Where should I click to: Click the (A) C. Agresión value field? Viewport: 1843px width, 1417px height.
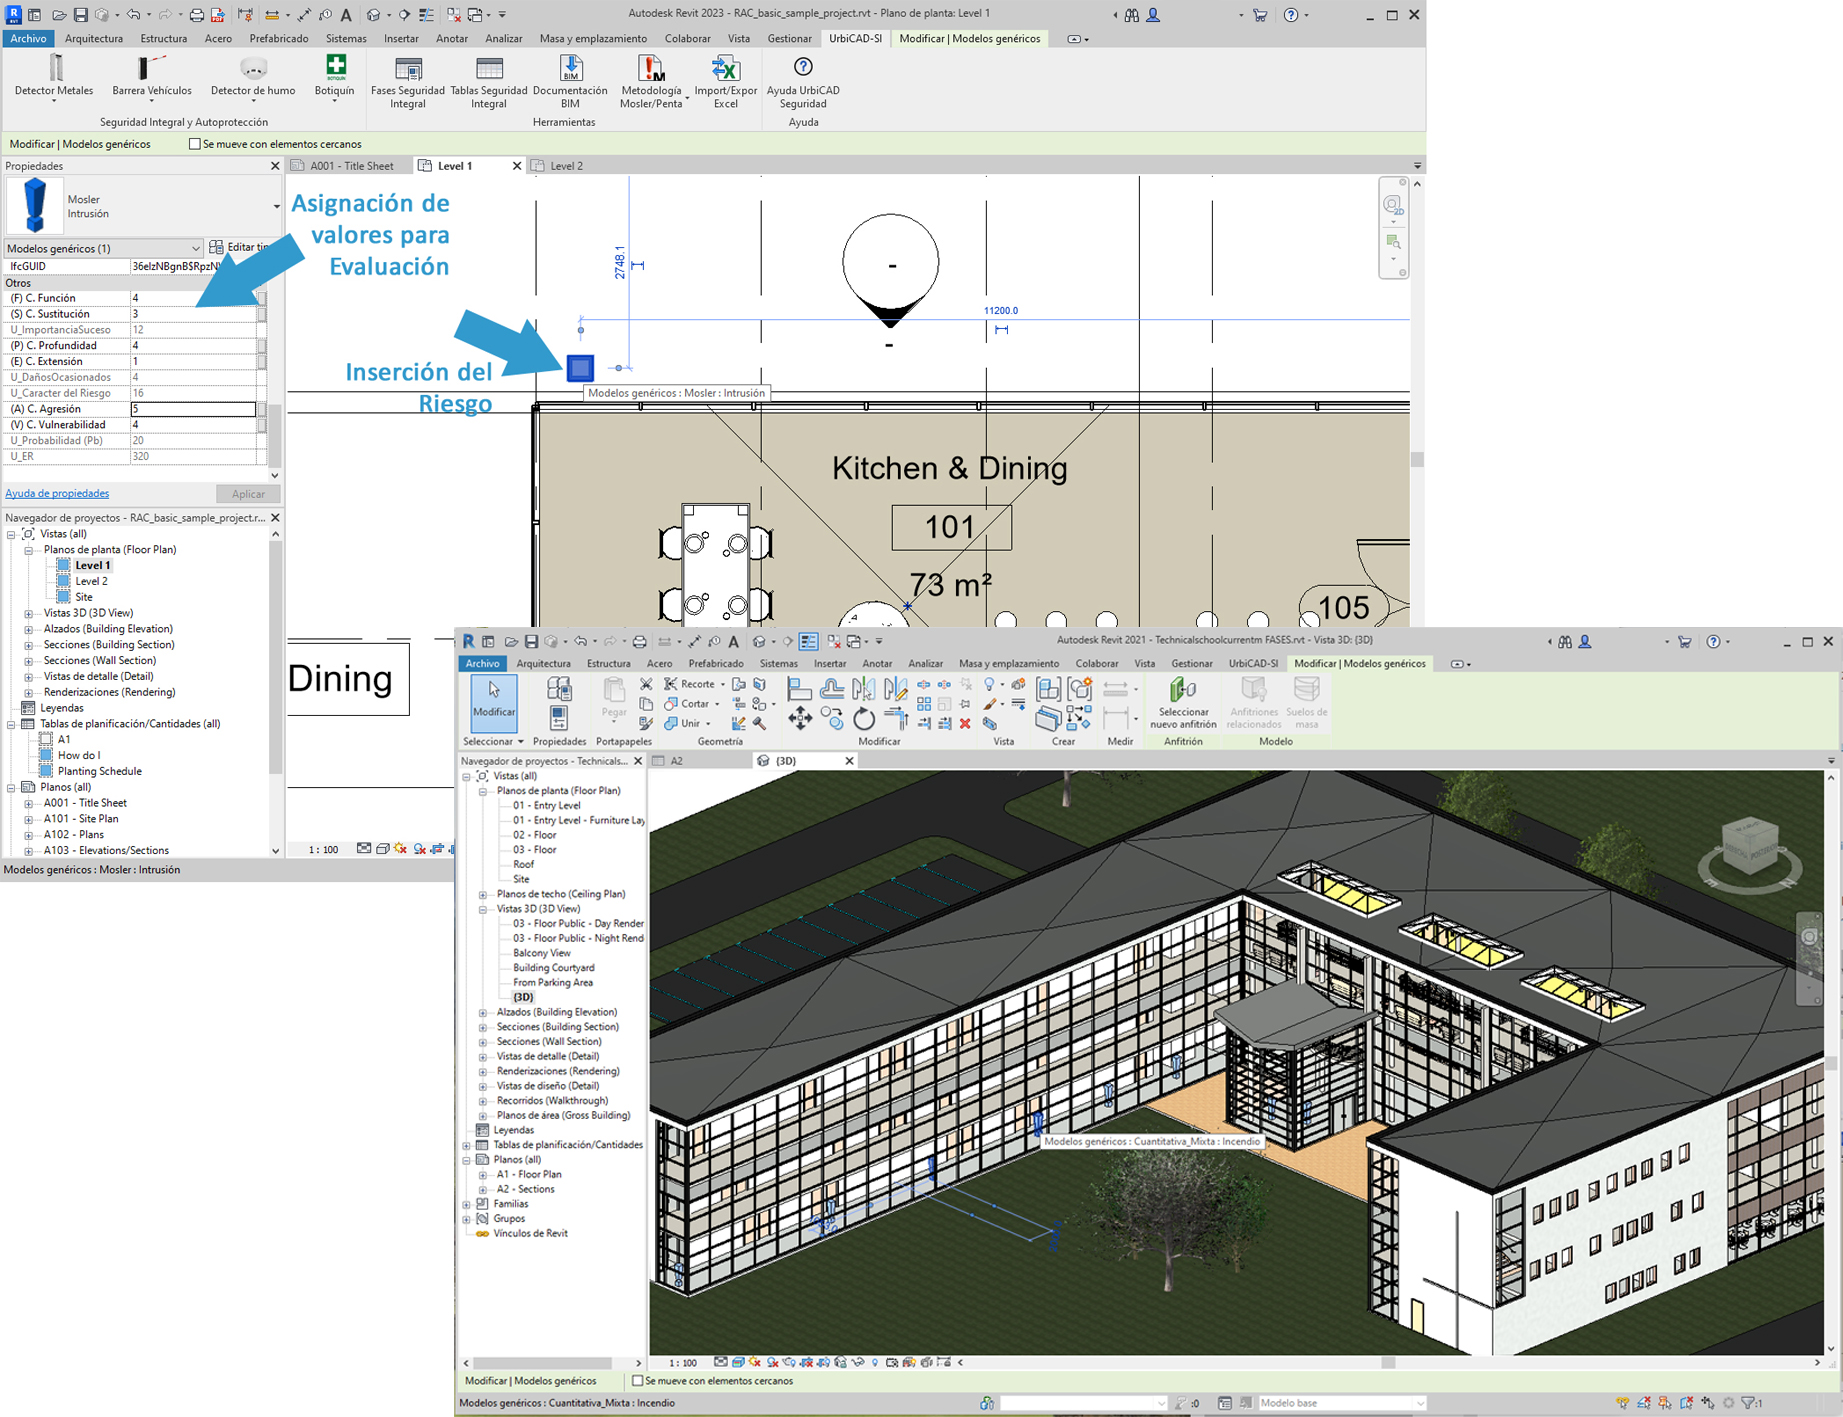pos(193,409)
